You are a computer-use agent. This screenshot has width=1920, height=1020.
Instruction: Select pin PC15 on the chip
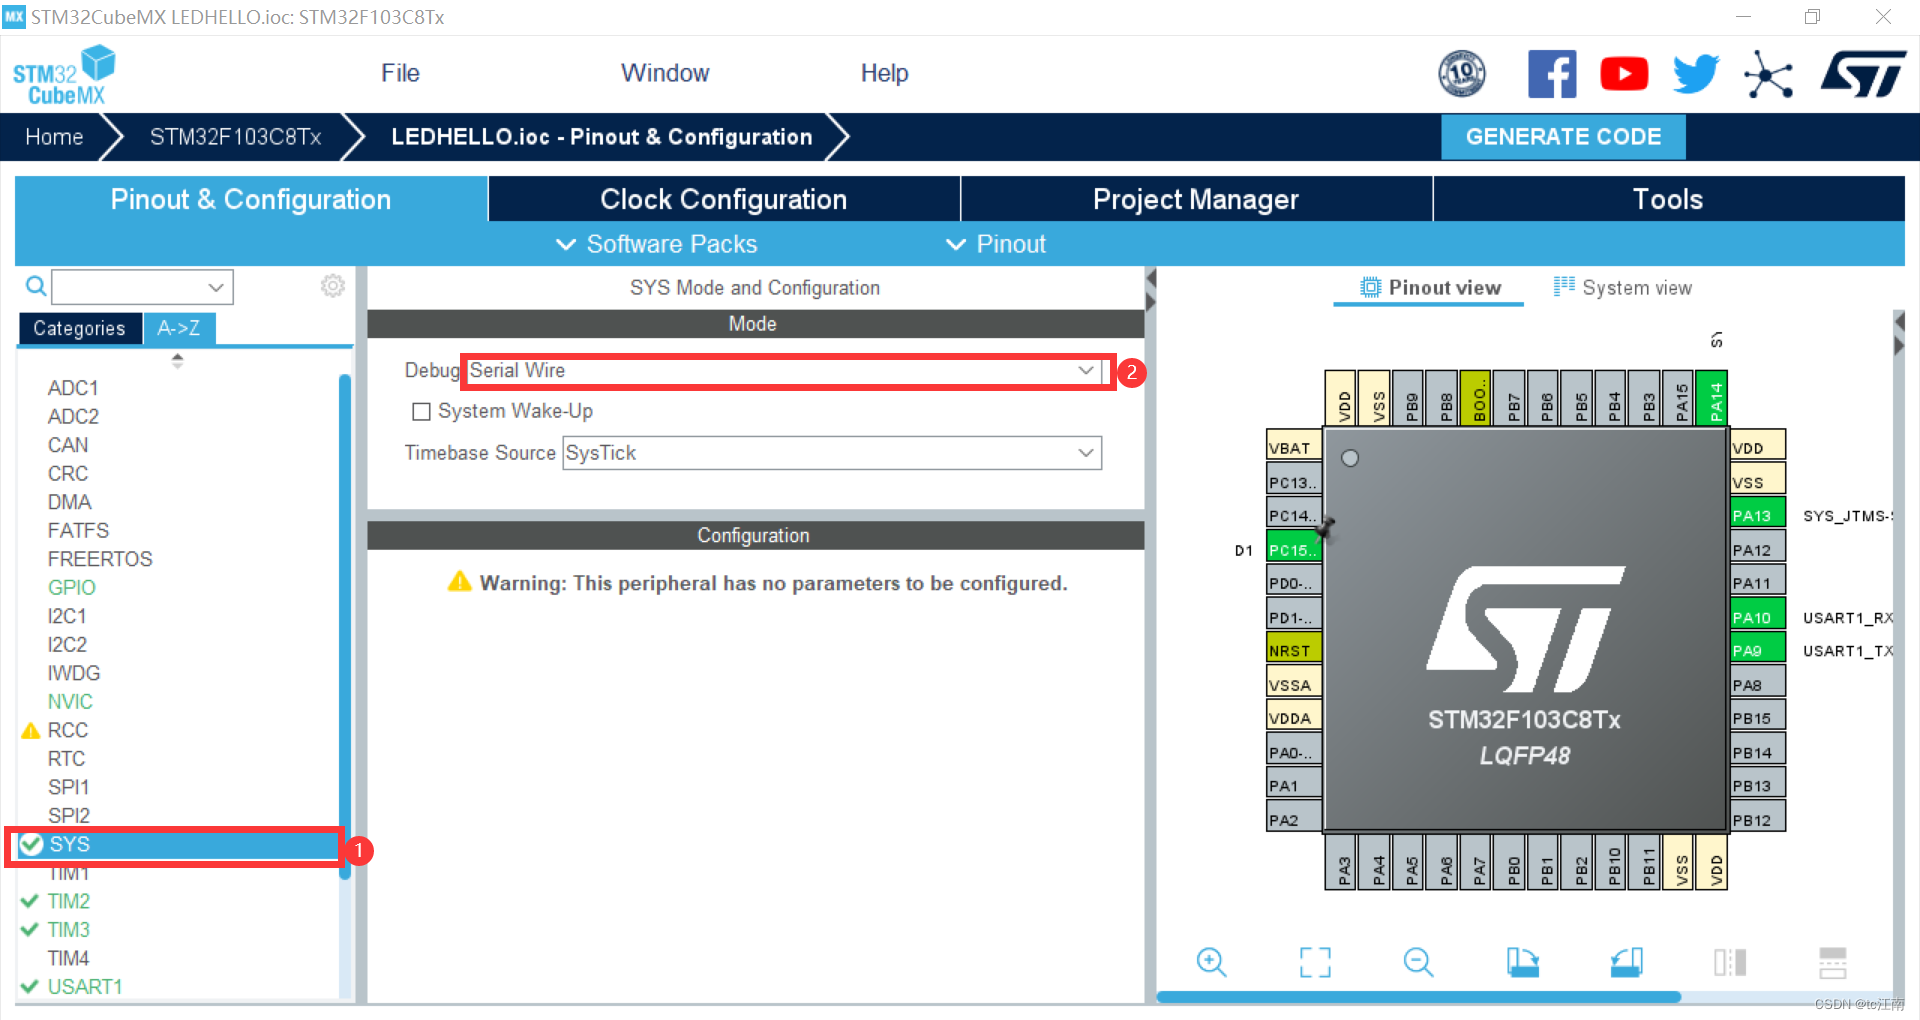point(1294,549)
